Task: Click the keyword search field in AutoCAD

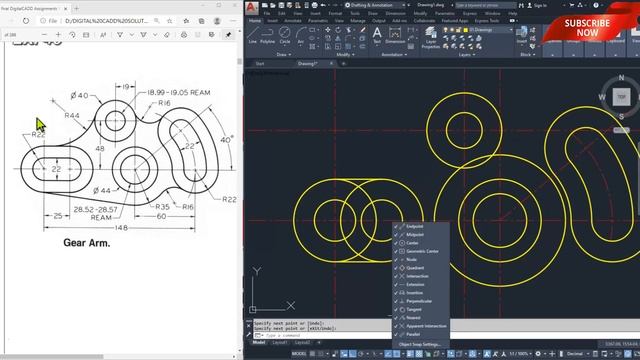Action: pyautogui.click(x=486, y=5)
